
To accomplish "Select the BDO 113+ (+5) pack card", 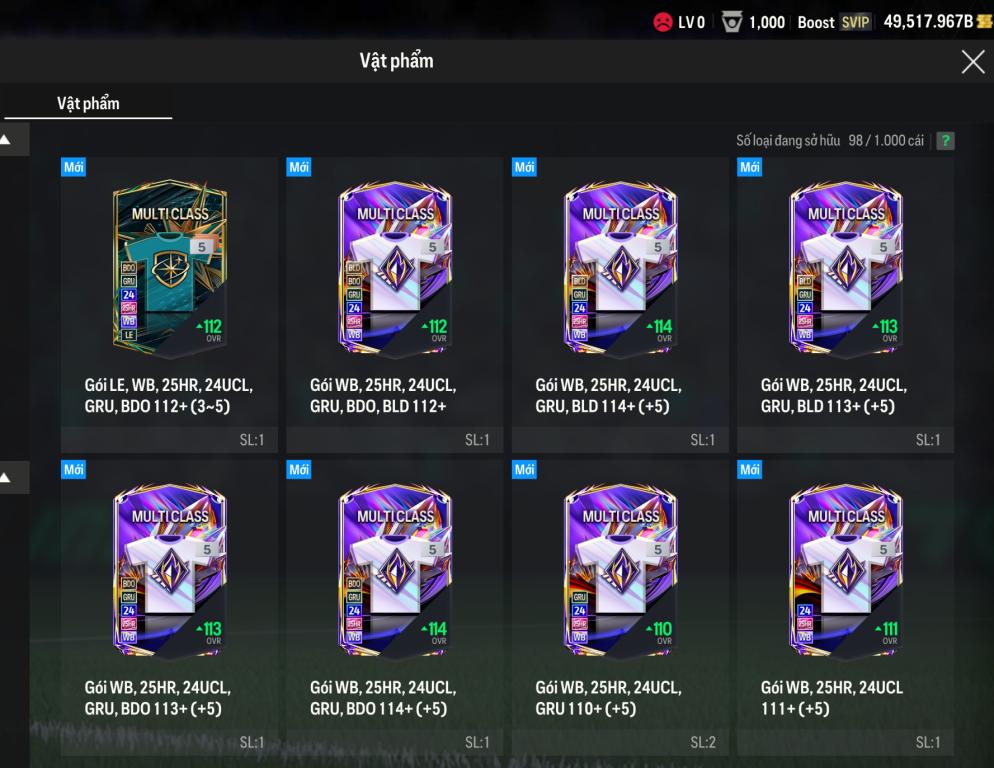I will coord(169,608).
